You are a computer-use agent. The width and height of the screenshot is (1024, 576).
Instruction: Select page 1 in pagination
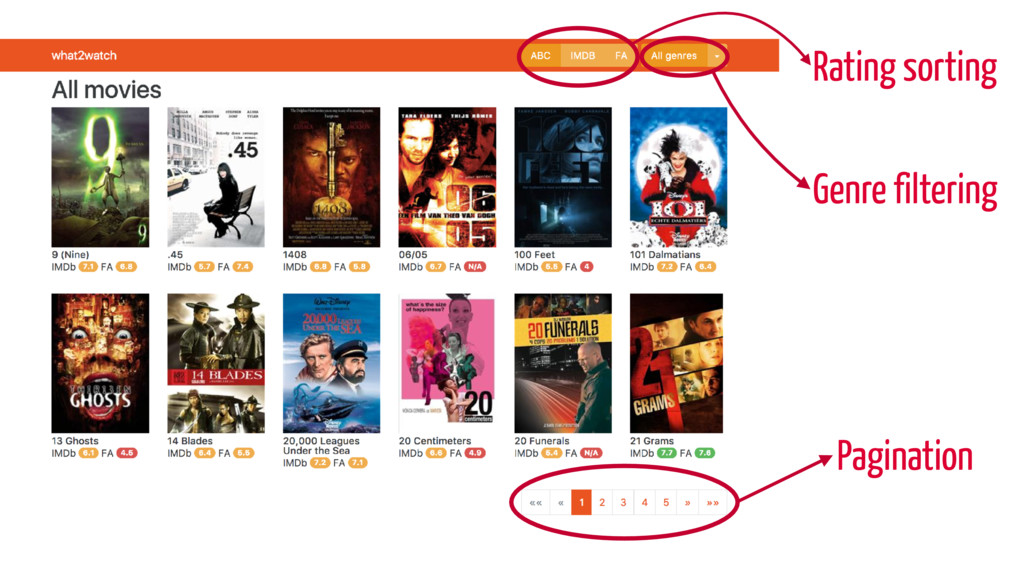(581, 502)
